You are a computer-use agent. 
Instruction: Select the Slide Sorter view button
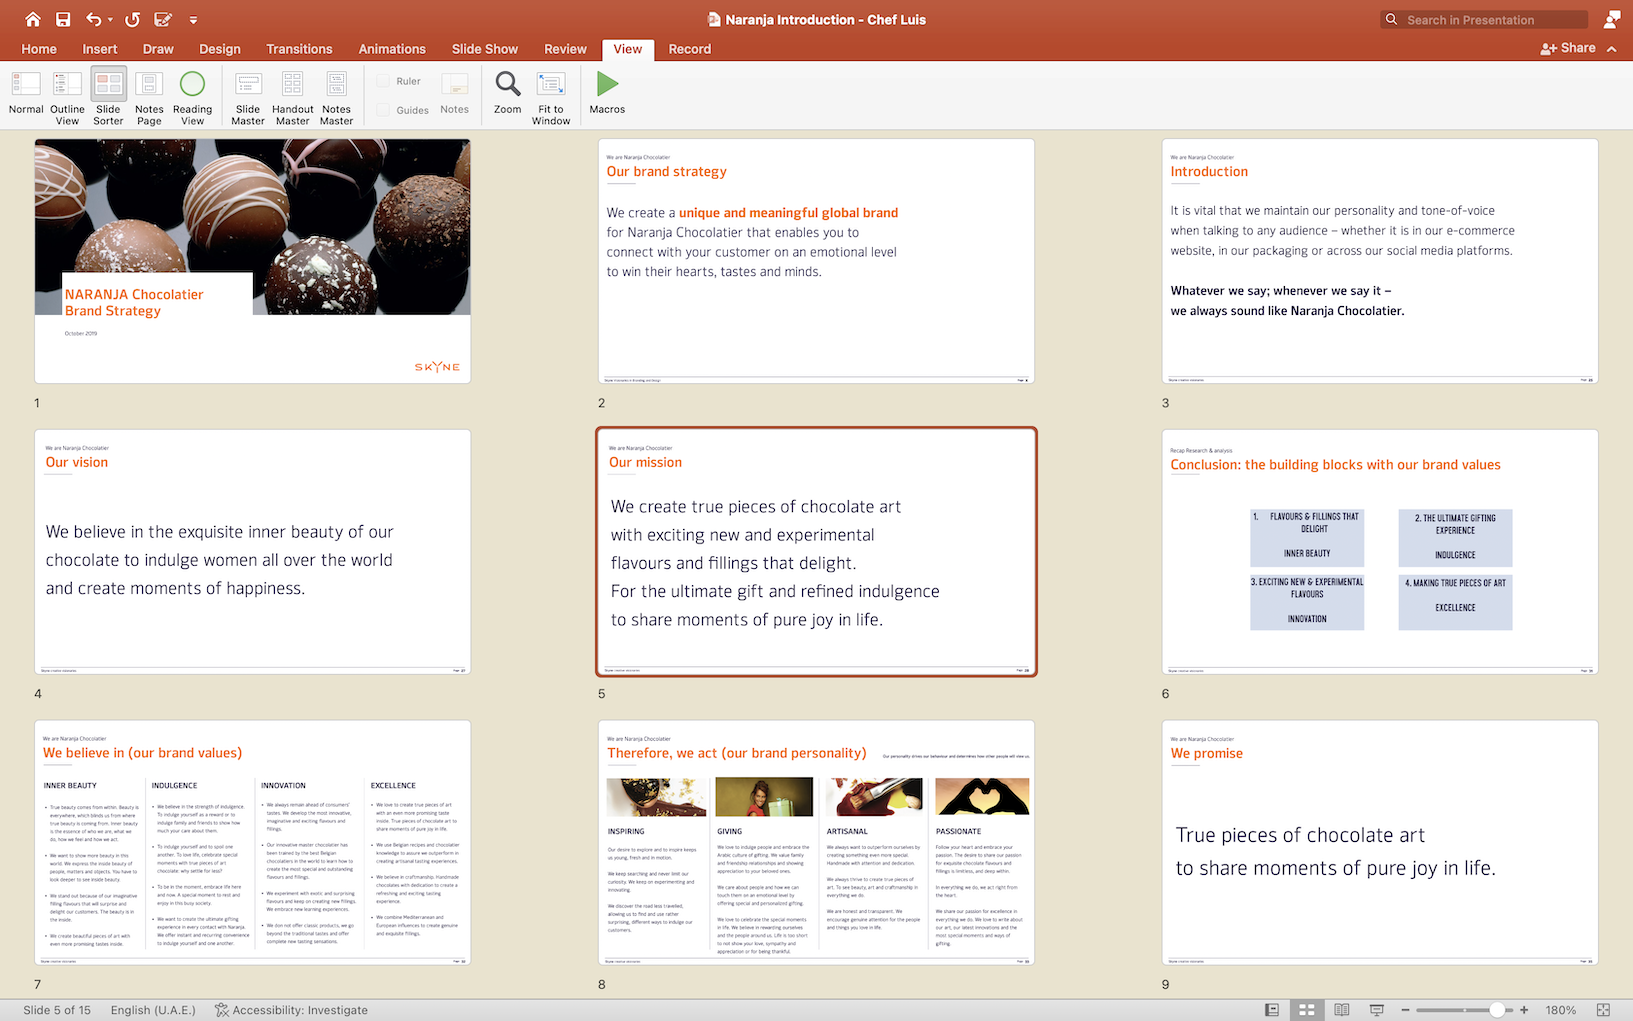(108, 98)
